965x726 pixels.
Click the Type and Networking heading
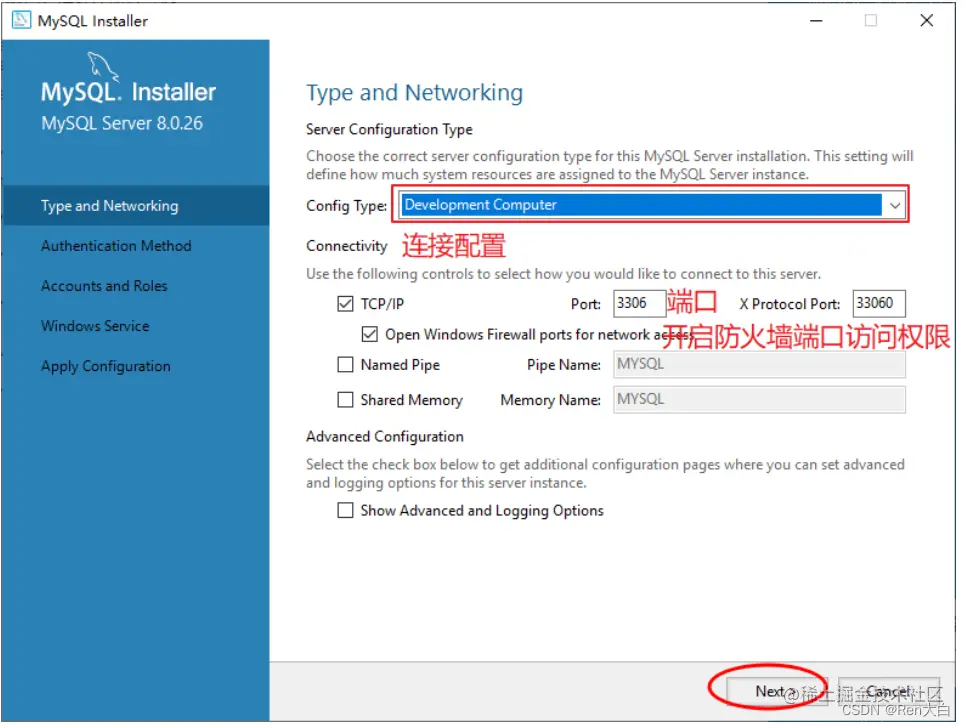pos(415,93)
